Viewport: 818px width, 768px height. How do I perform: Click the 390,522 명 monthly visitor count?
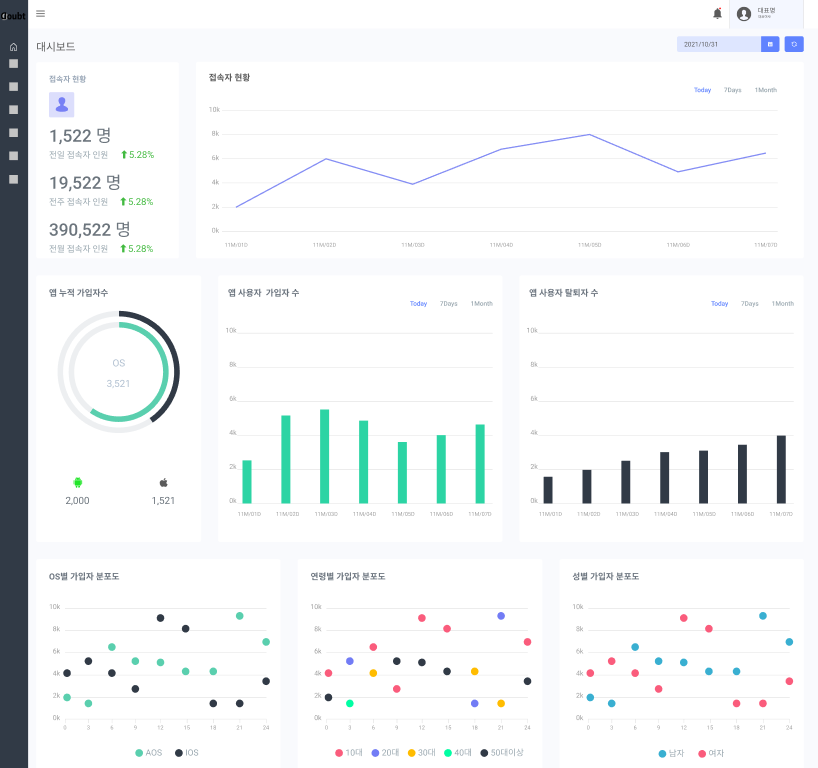point(89,230)
